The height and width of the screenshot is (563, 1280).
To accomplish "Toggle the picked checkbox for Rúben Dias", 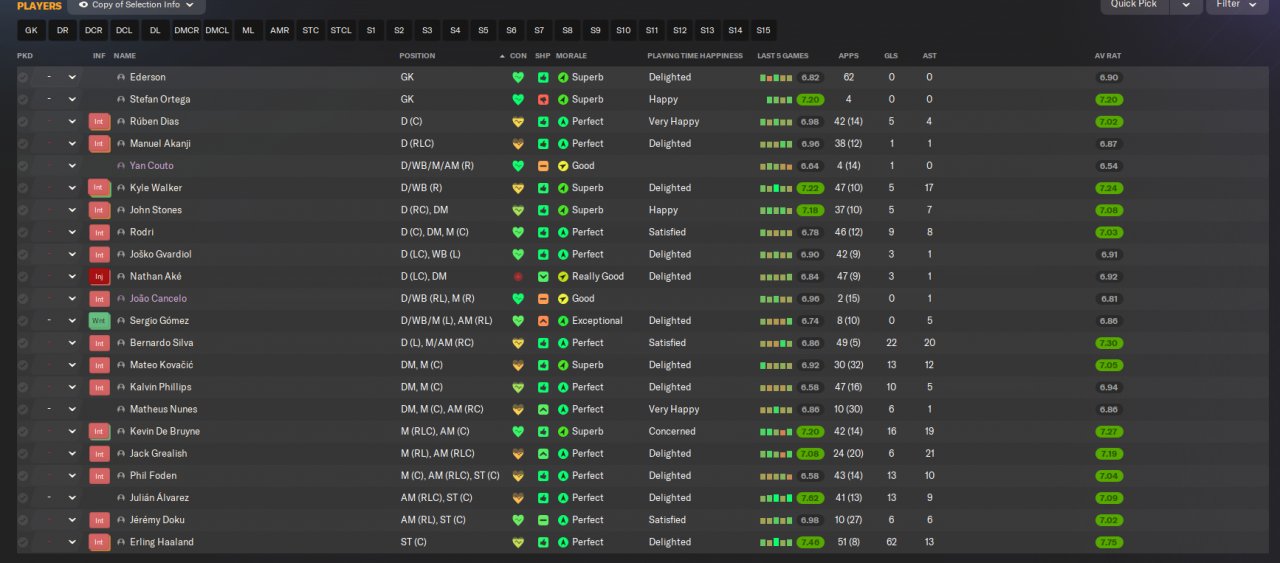I will tap(23, 121).
